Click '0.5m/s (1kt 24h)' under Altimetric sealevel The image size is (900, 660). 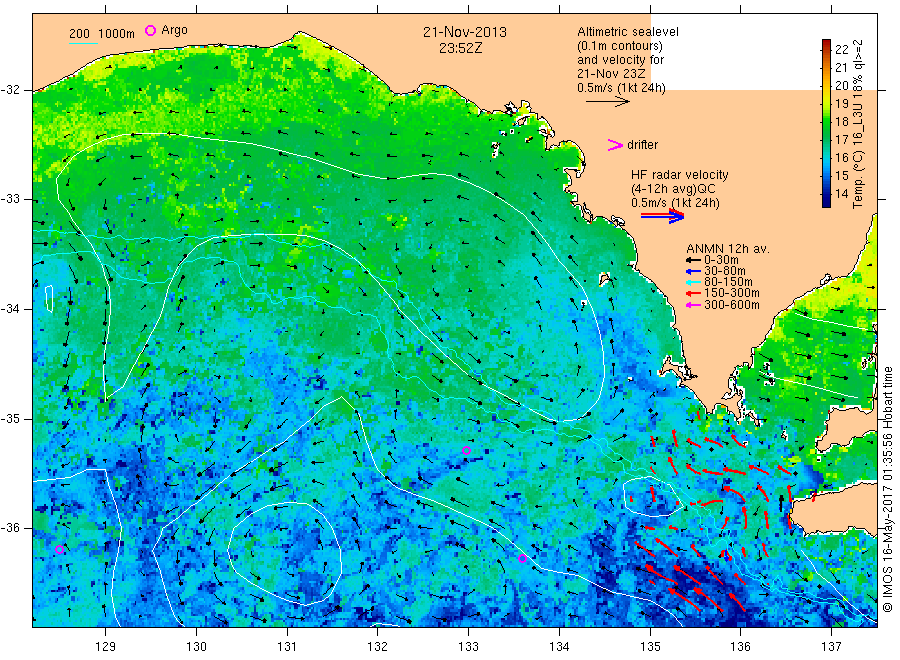[622, 88]
